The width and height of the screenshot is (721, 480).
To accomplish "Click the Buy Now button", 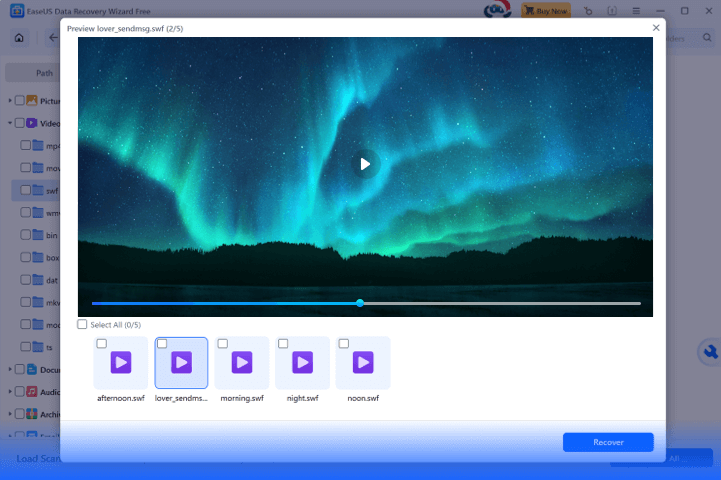I will [548, 10].
